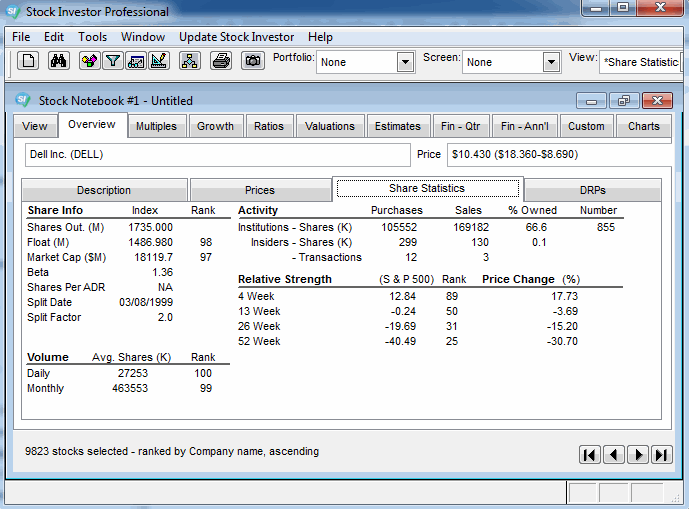Open the Update Stock Investor menu

(236, 37)
